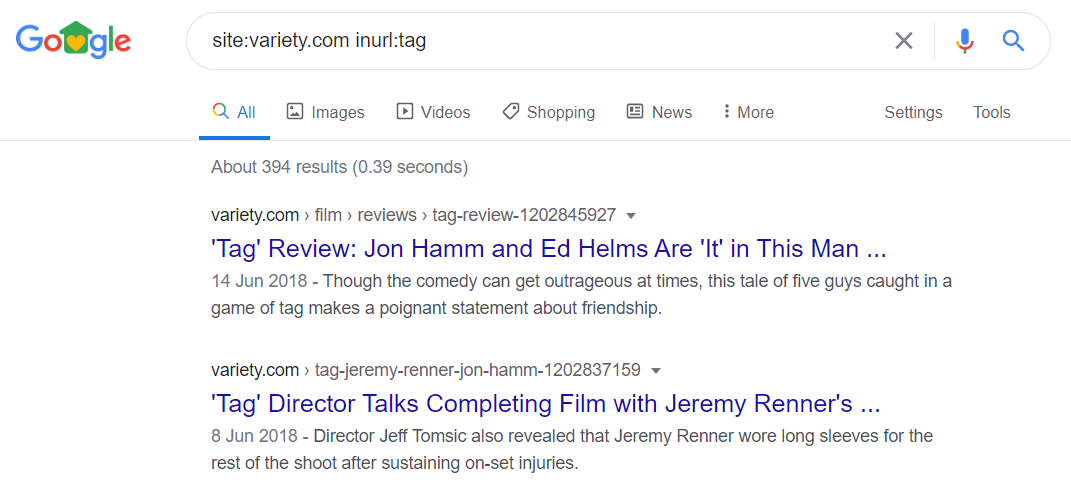Open the More search categories menu
This screenshot has width=1071, height=487.
tap(748, 112)
